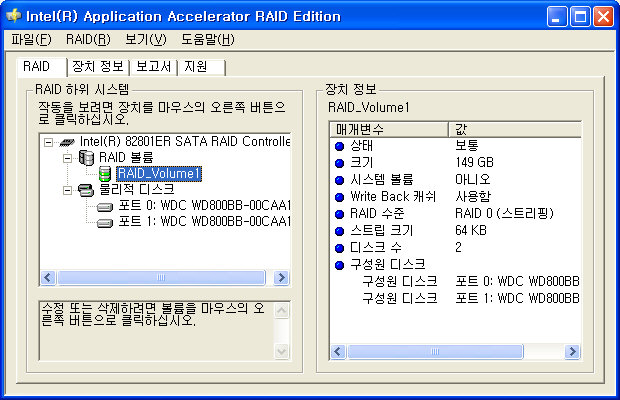Click member disk value 포트 0: WDC WD800BB
The height and width of the screenshot is (400, 620).
518,282
